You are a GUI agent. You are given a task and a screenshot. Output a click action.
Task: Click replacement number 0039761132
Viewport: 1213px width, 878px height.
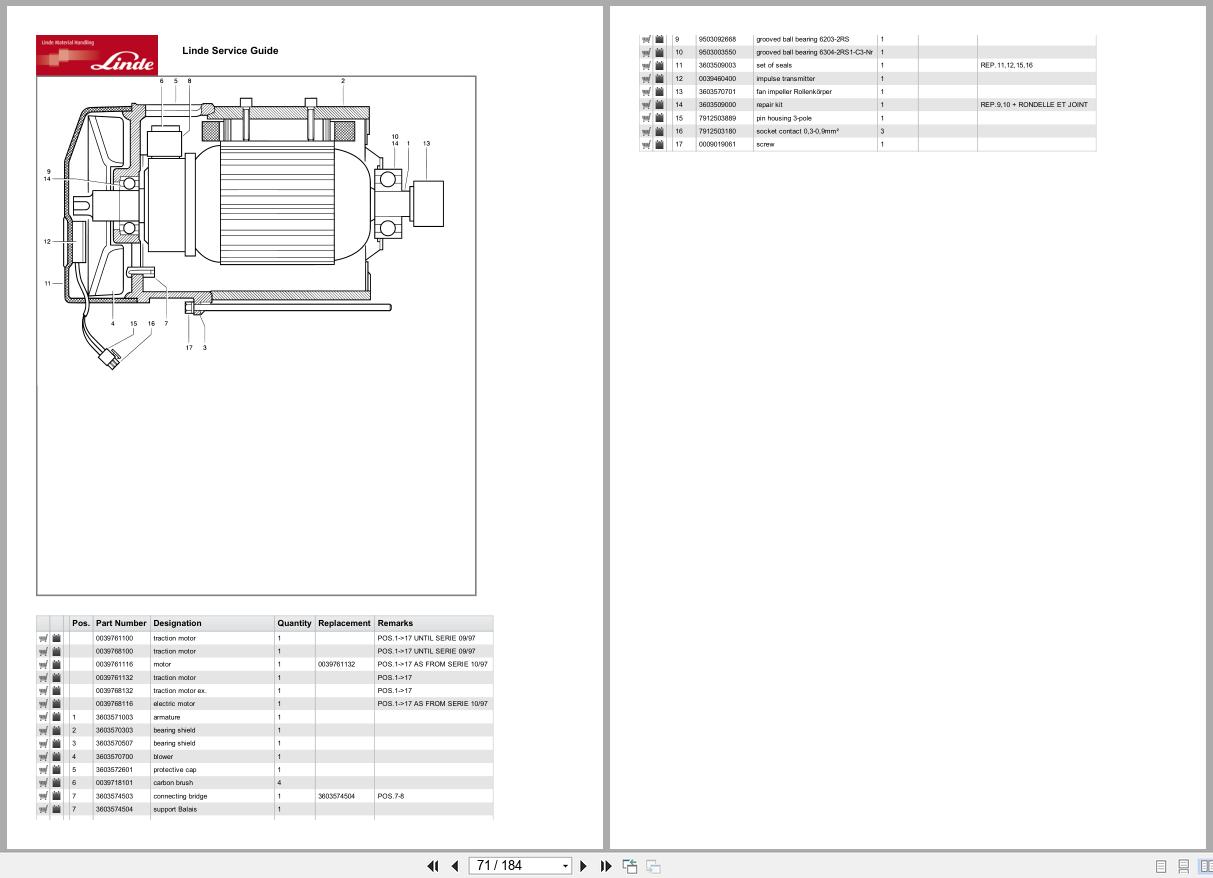(x=336, y=664)
